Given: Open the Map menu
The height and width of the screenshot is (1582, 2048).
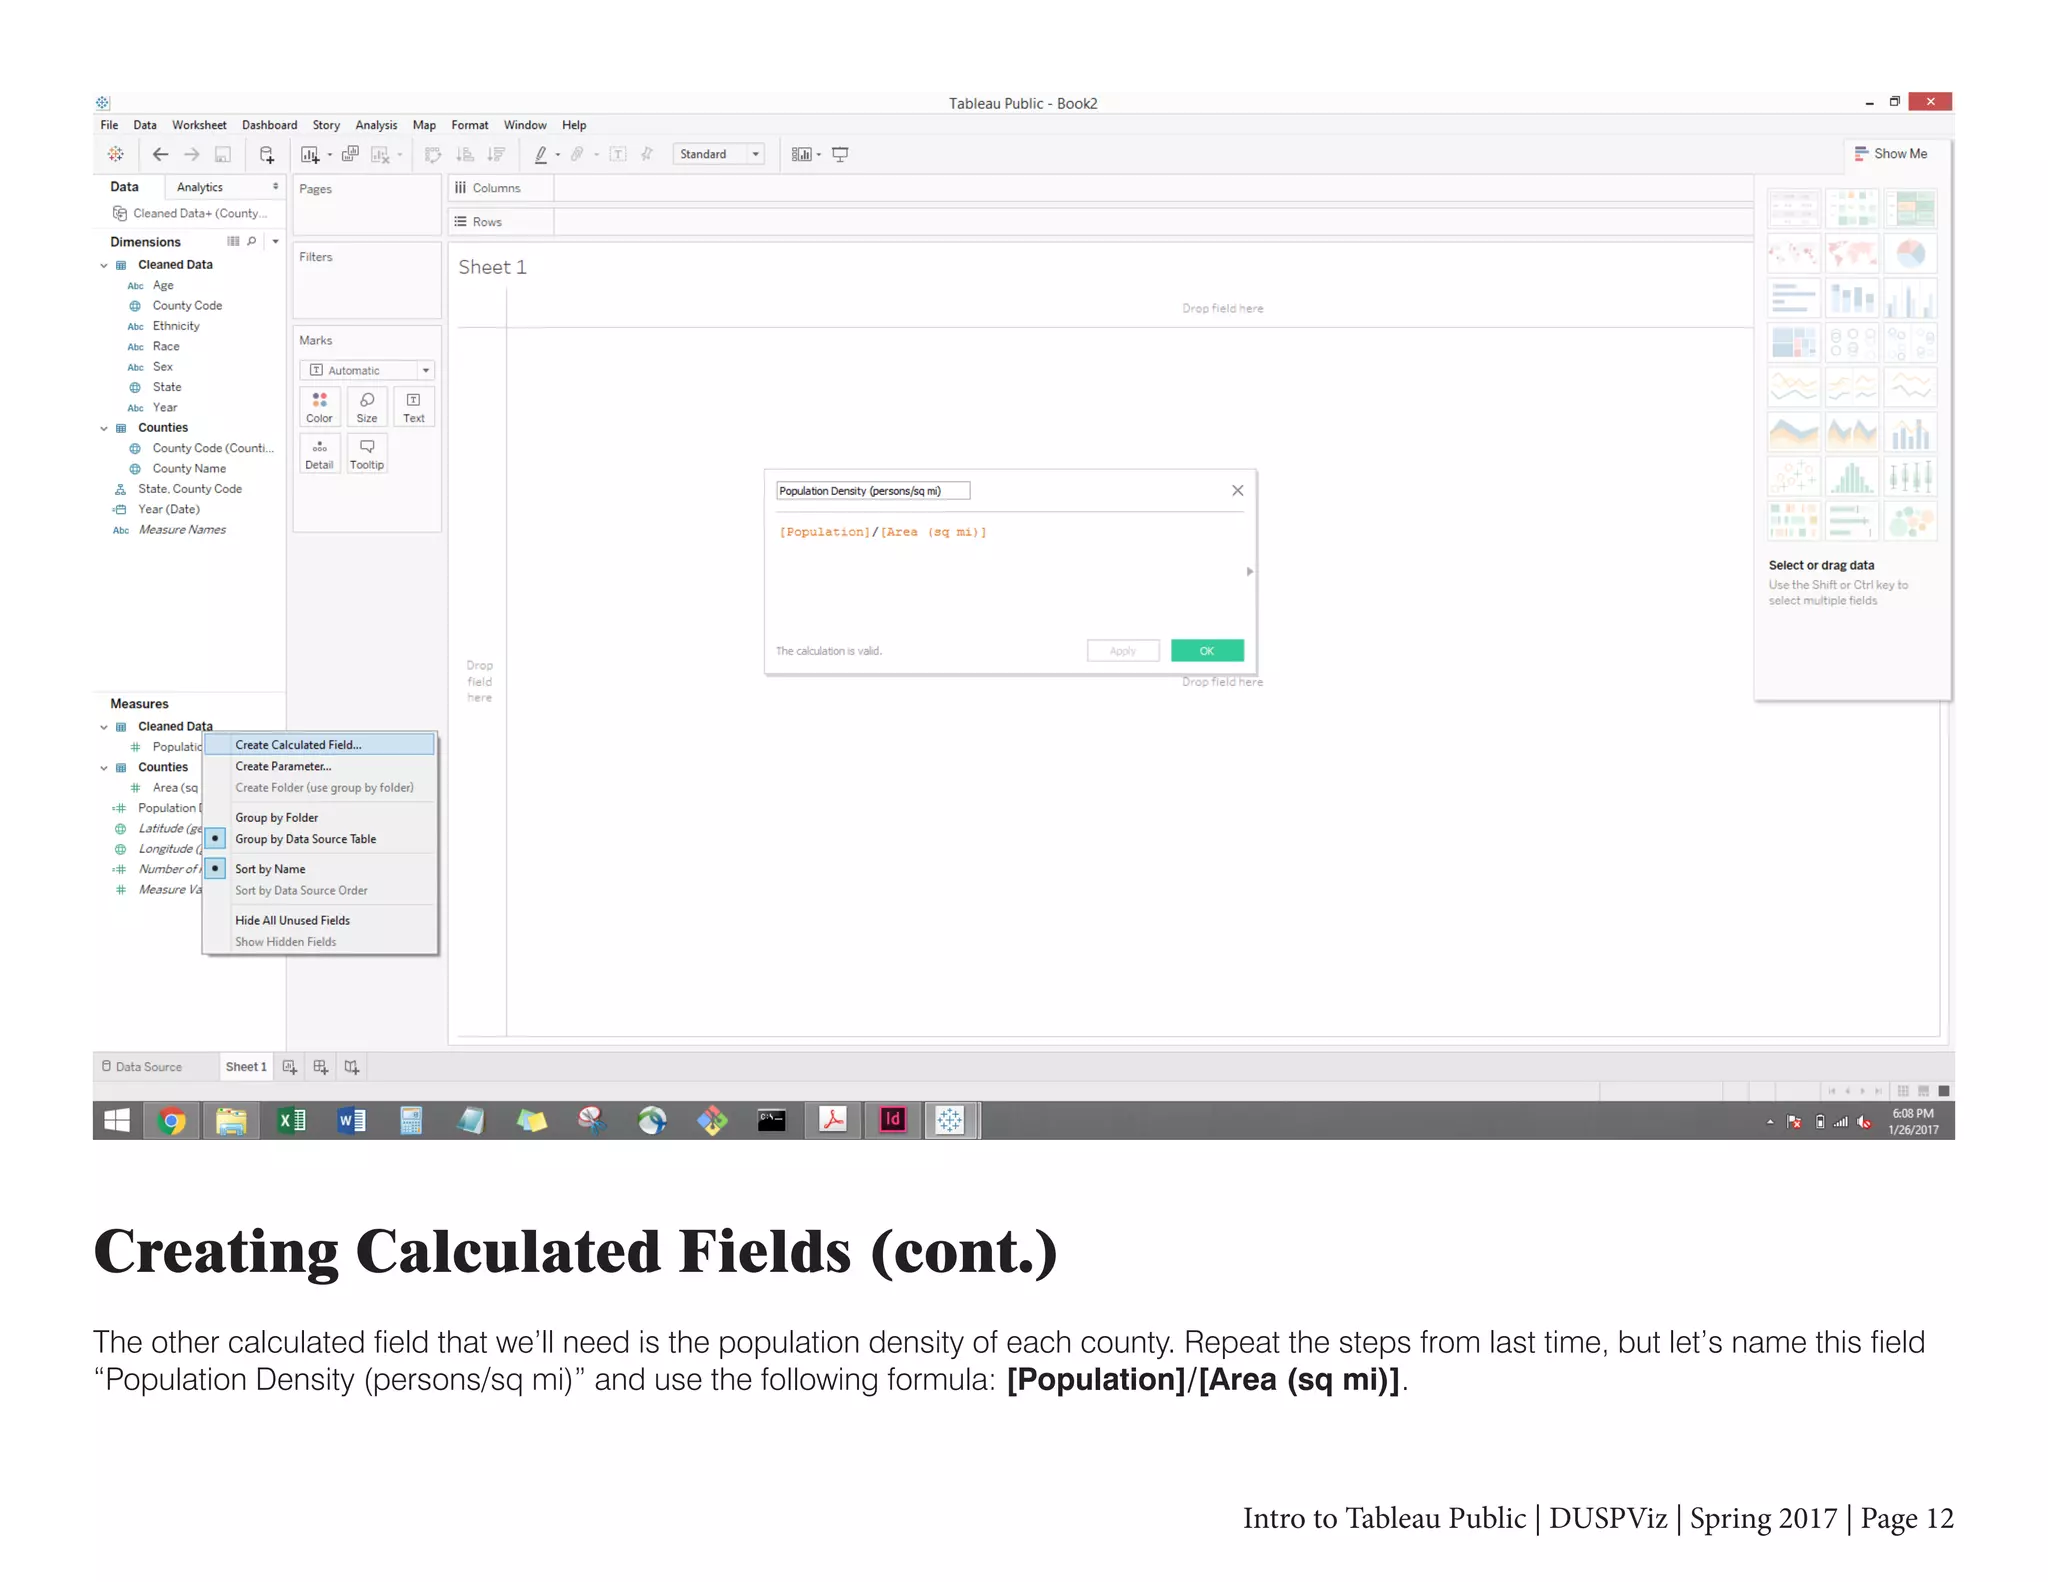Looking at the screenshot, I should [424, 125].
